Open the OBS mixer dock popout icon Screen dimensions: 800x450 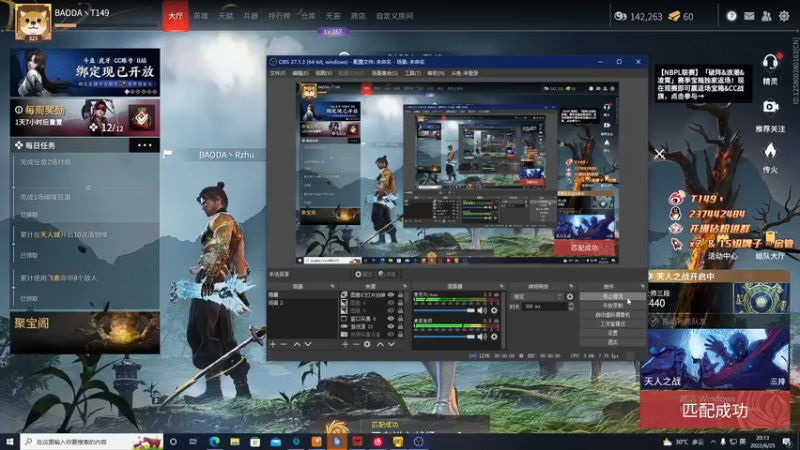501,286
